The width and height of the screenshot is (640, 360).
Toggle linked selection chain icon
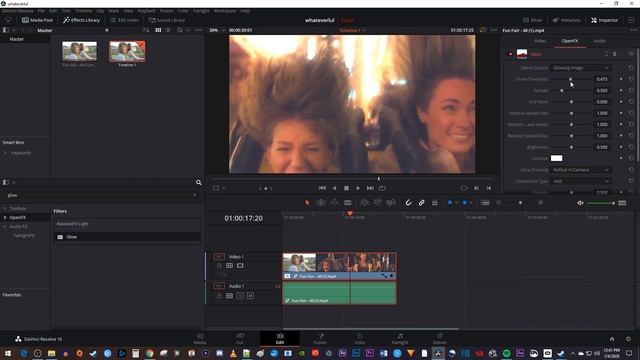click(422, 202)
